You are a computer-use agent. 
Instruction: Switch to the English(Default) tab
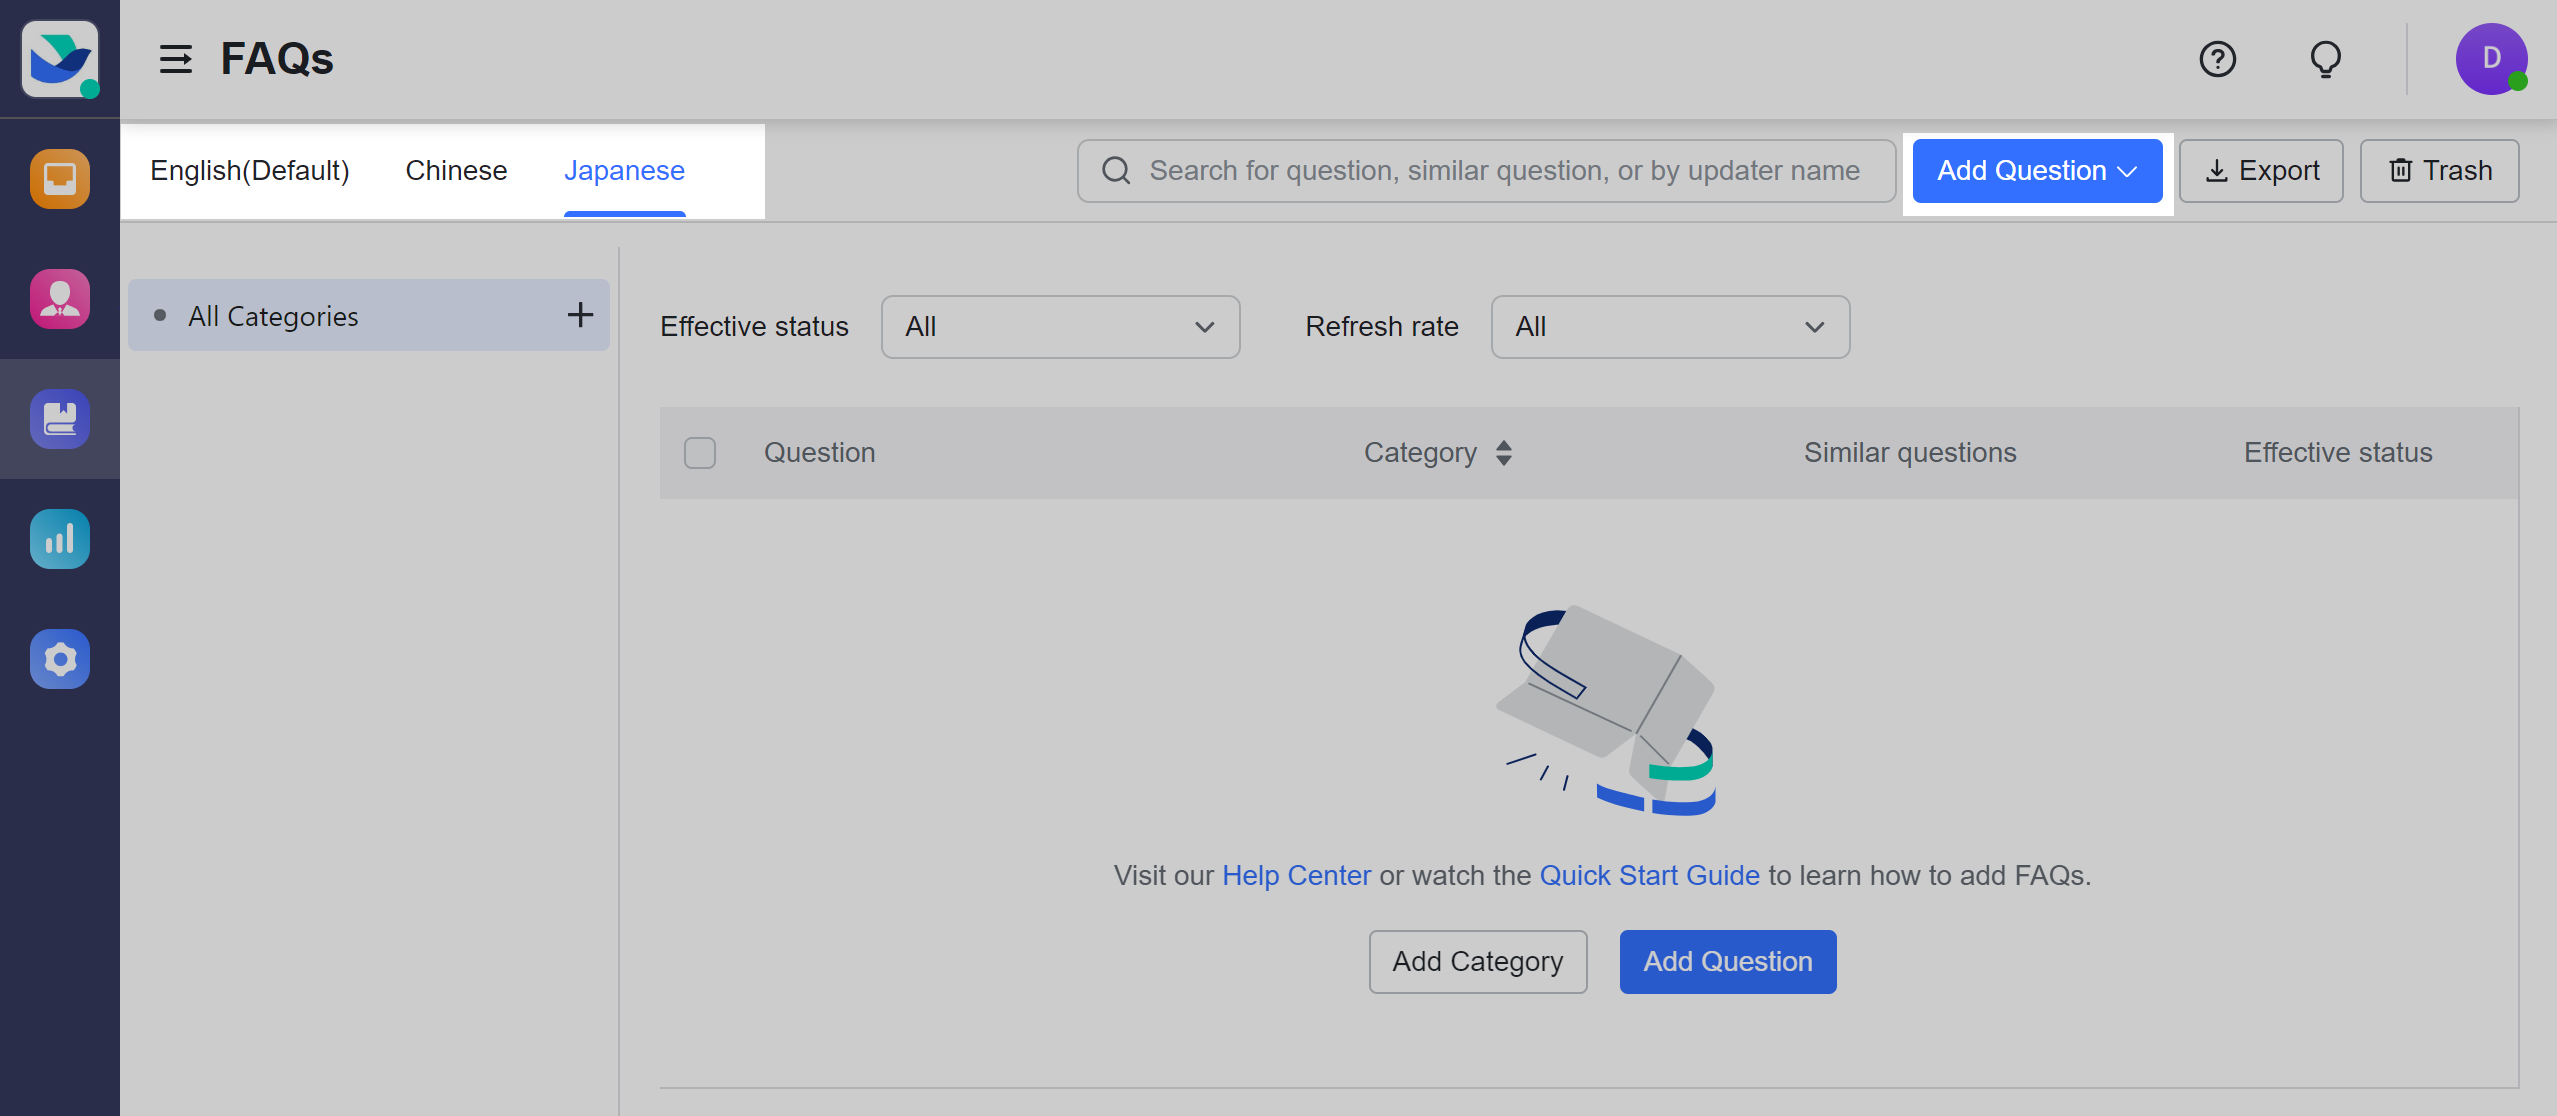tap(250, 171)
